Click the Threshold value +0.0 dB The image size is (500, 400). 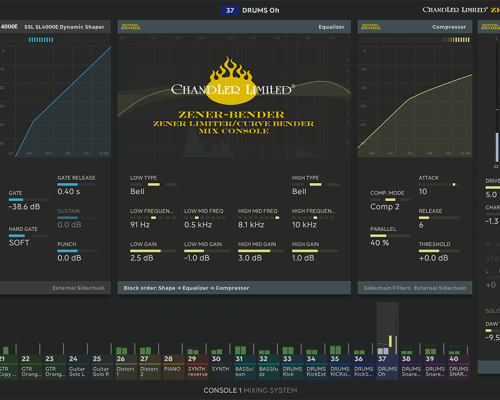pyautogui.click(x=434, y=258)
